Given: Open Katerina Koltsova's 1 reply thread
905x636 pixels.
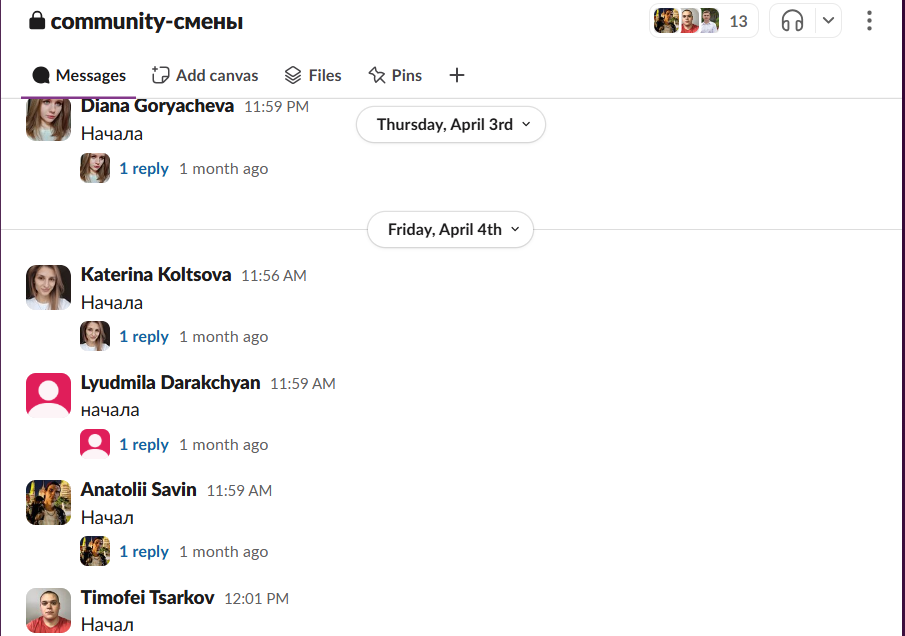Looking at the screenshot, I should point(144,337).
